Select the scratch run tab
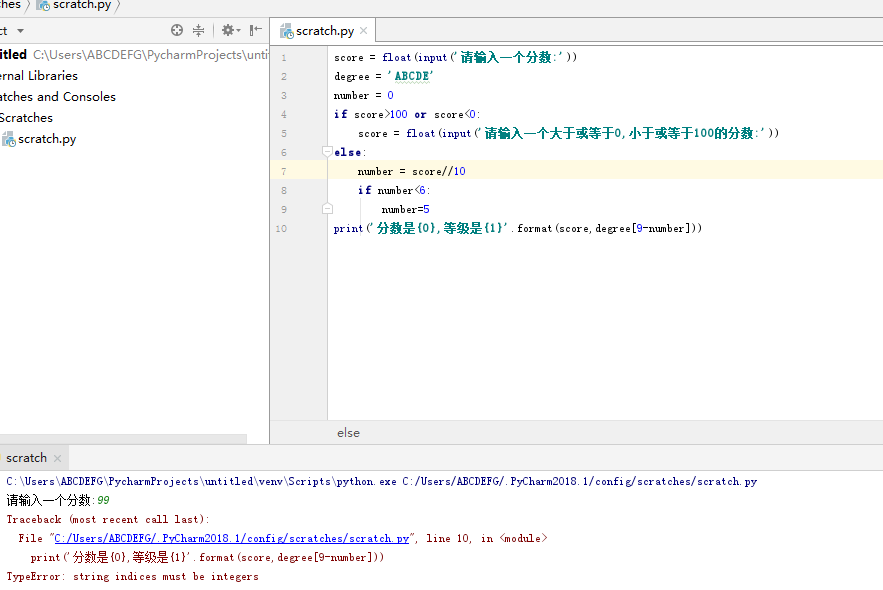The width and height of the screenshot is (883, 590). coord(26,458)
